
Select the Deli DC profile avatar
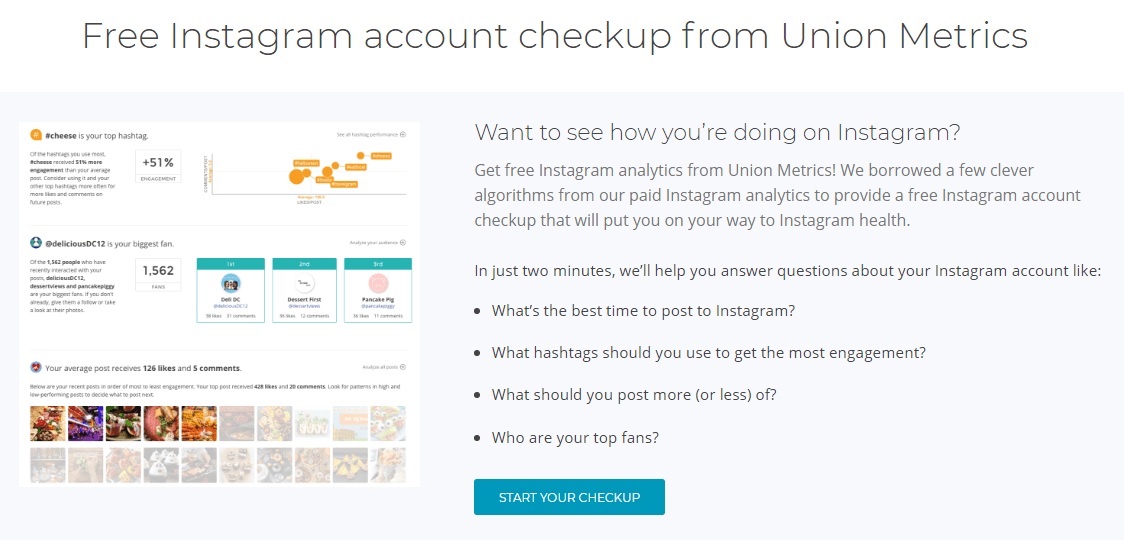click(231, 283)
